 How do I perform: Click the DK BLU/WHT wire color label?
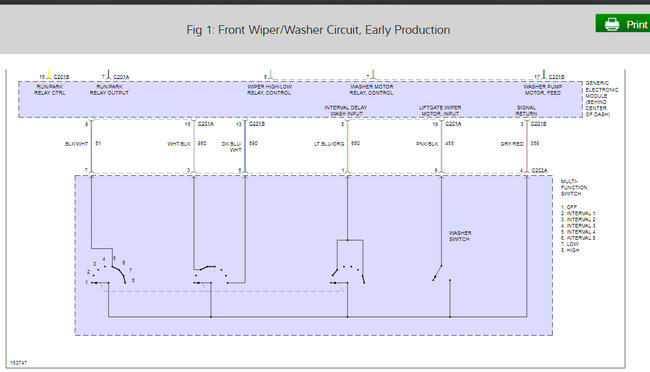point(232,147)
